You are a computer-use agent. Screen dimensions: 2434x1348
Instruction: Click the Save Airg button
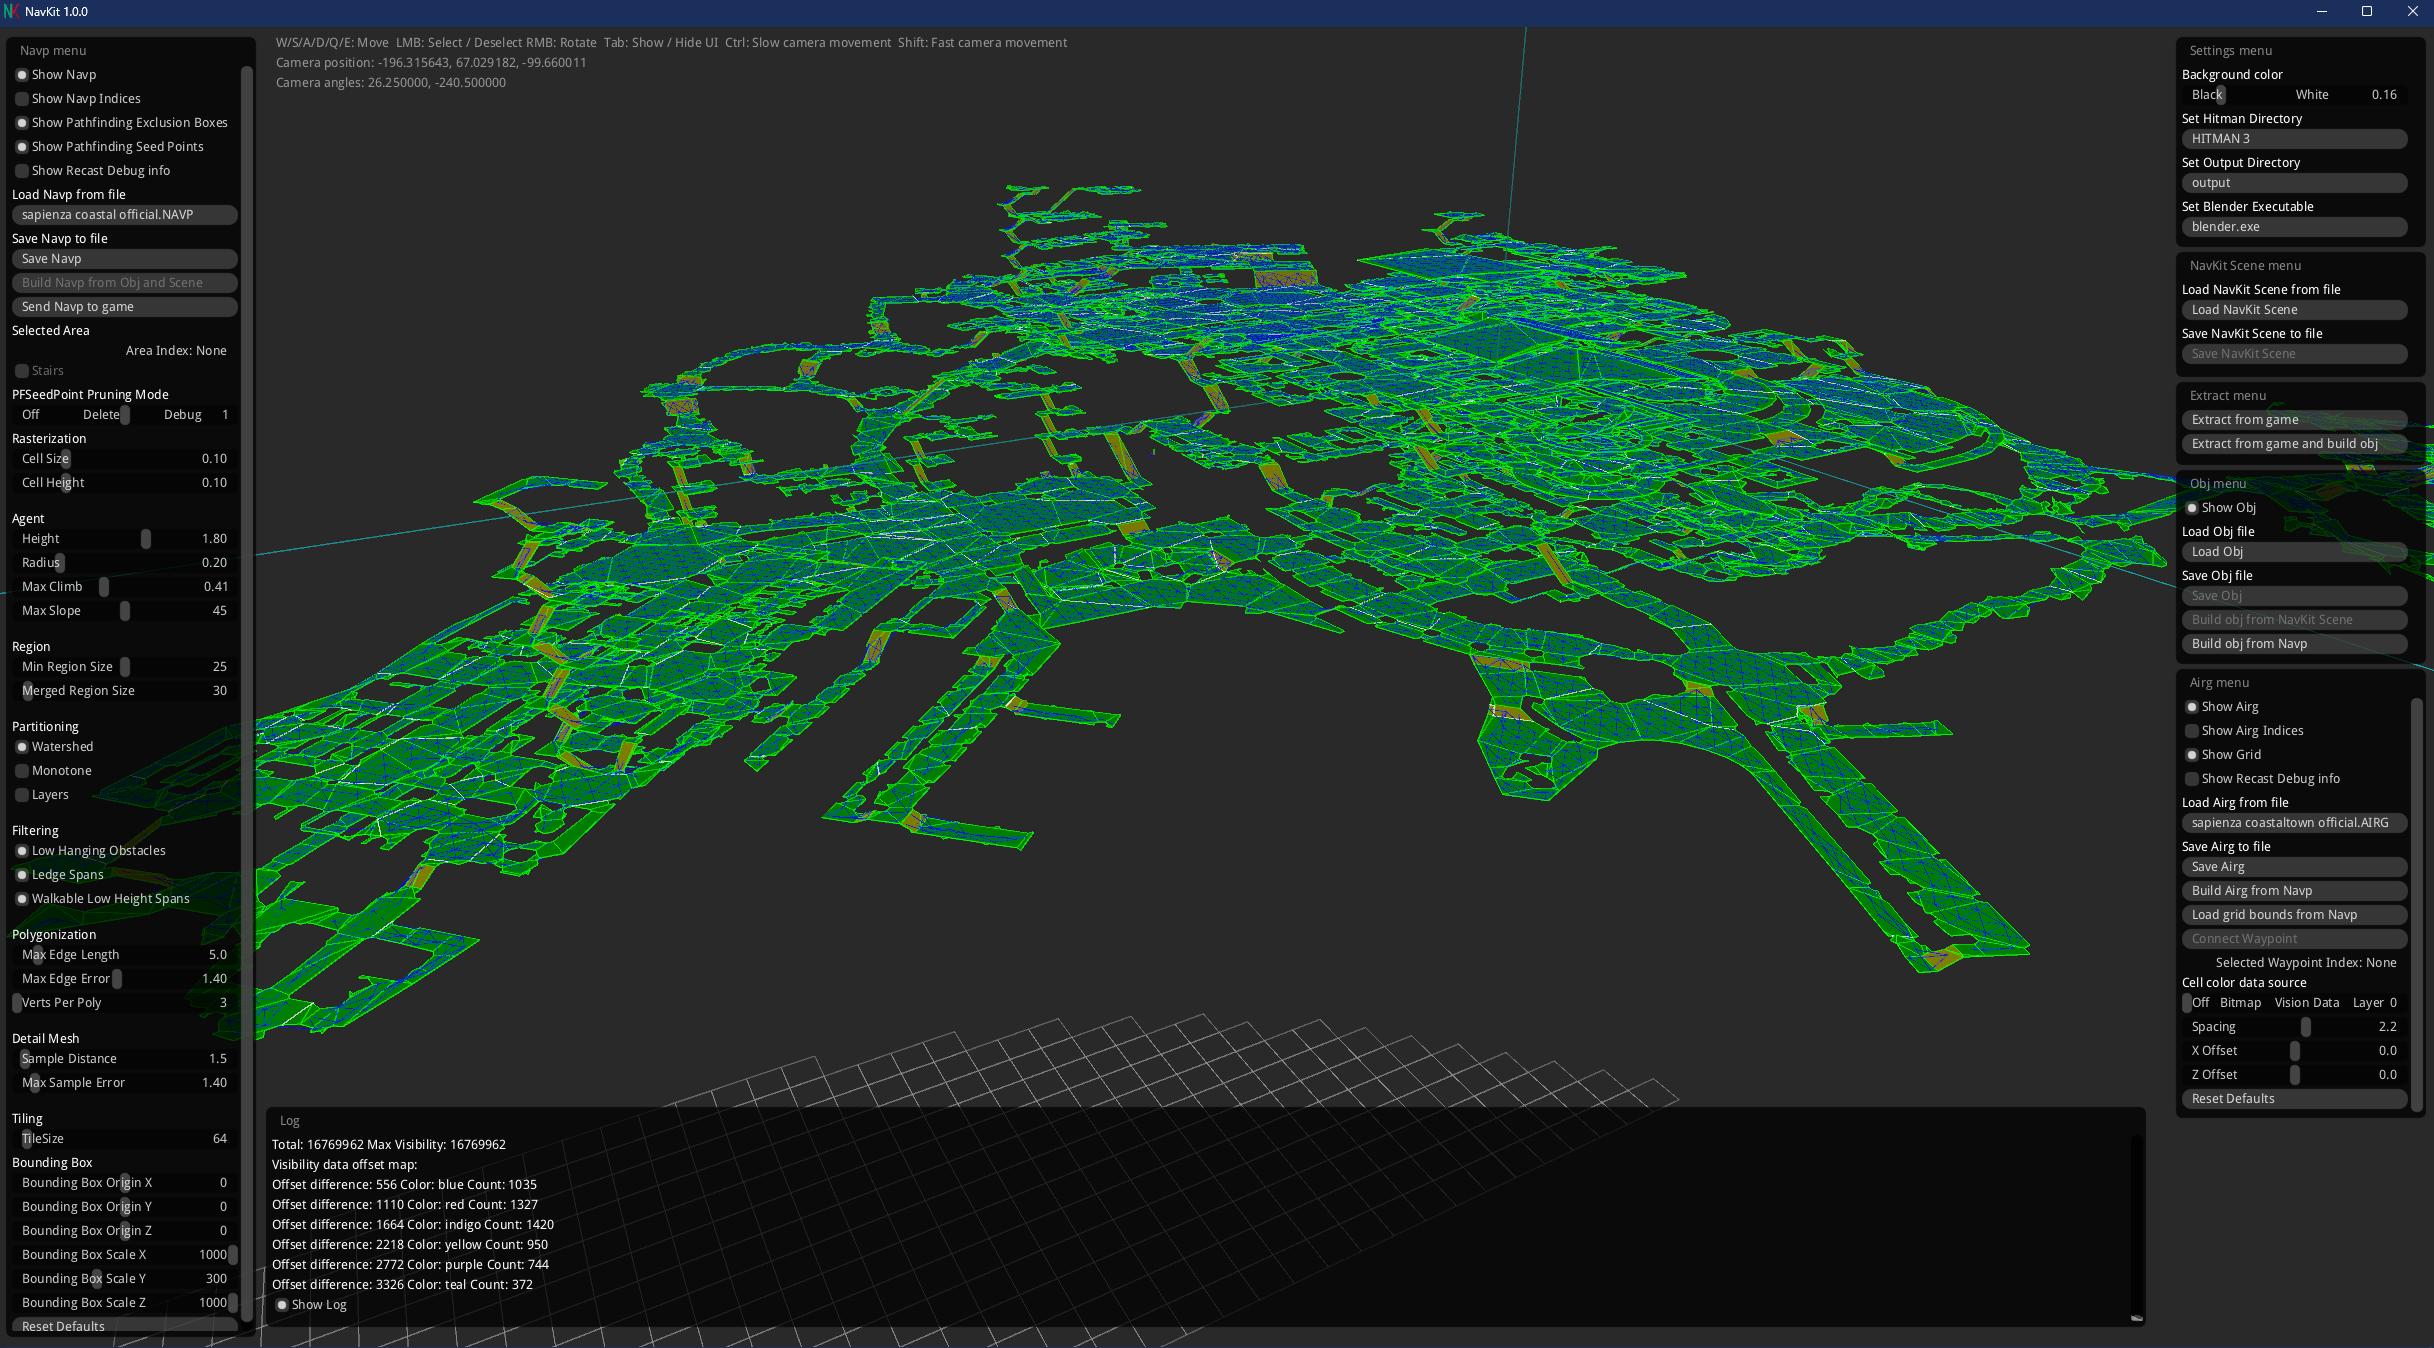click(2294, 867)
